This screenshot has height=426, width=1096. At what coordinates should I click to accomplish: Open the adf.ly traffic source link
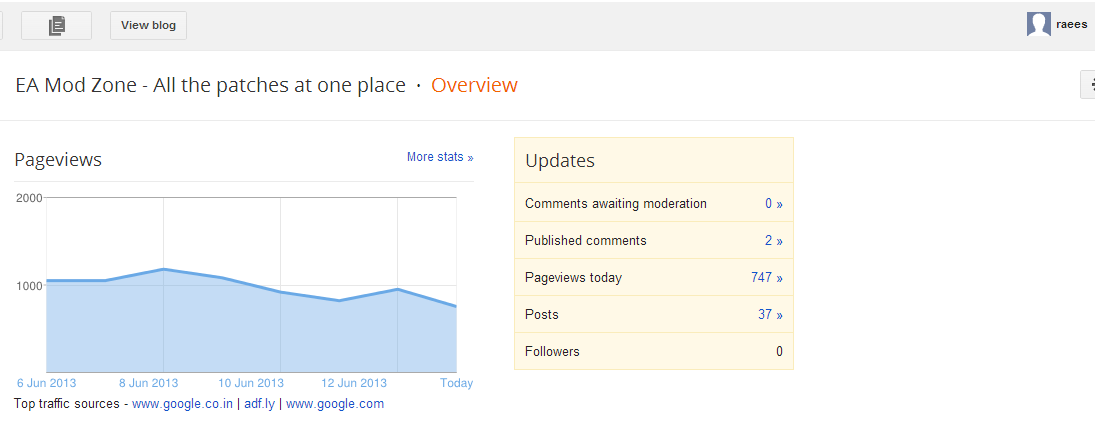tap(260, 404)
